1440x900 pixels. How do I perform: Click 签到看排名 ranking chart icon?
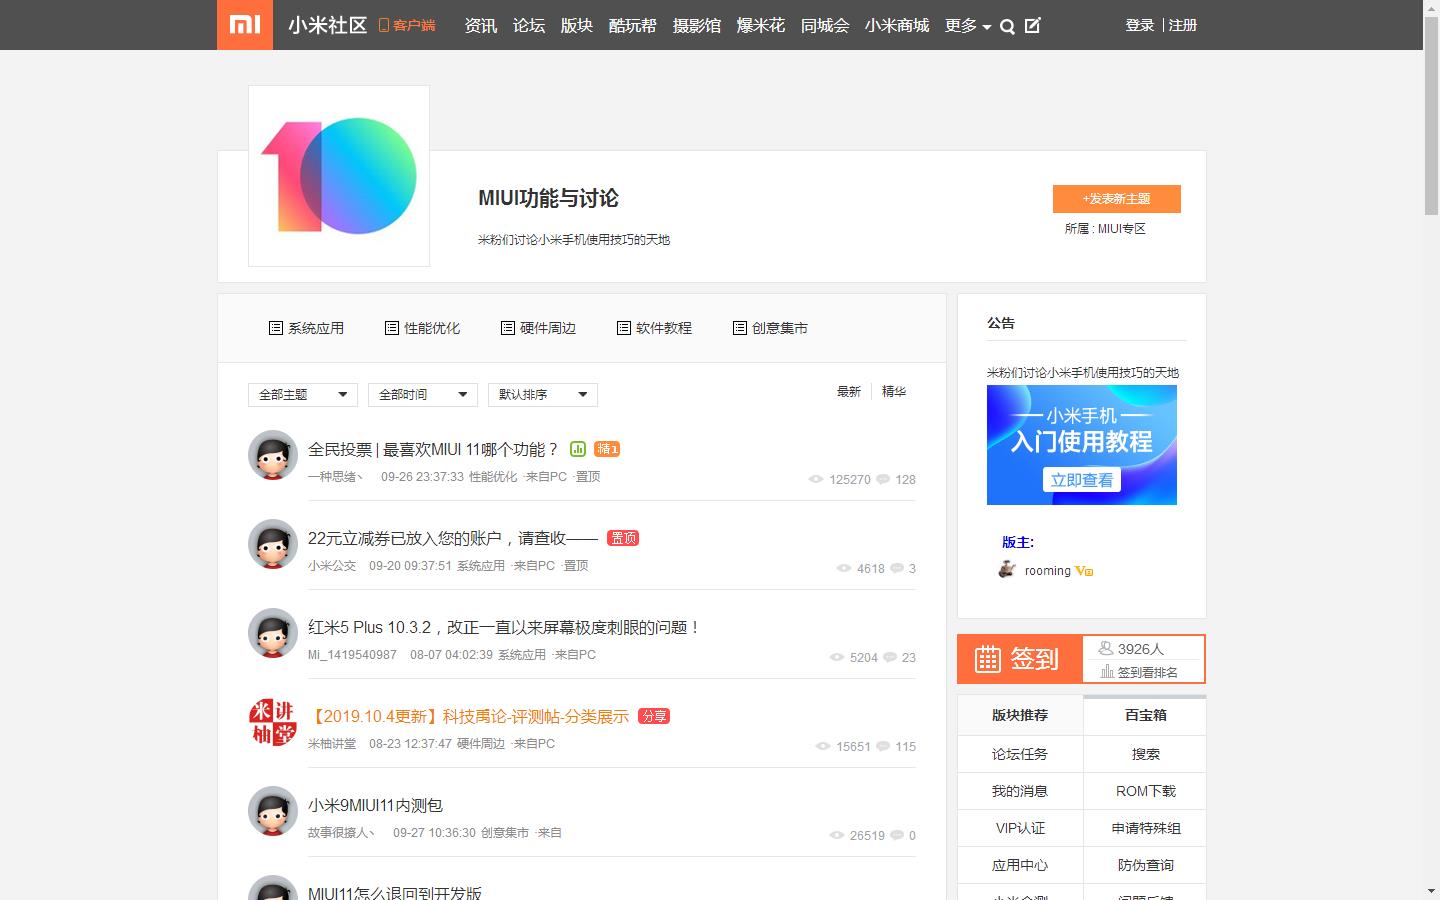tap(1107, 672)
